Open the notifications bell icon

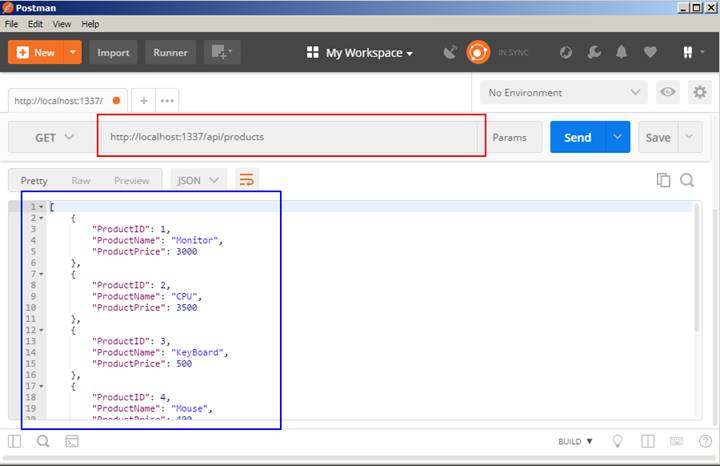tap(622, 52)
